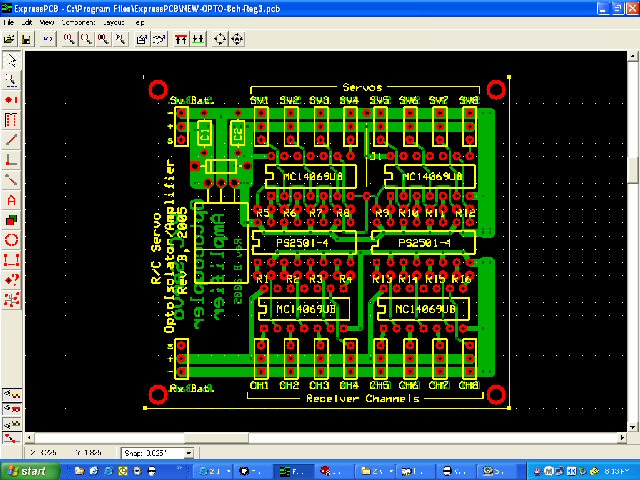Click the 'Servos' silkscreen text
The width and height of the screenshot is (640, 480).
click(362, 87)
